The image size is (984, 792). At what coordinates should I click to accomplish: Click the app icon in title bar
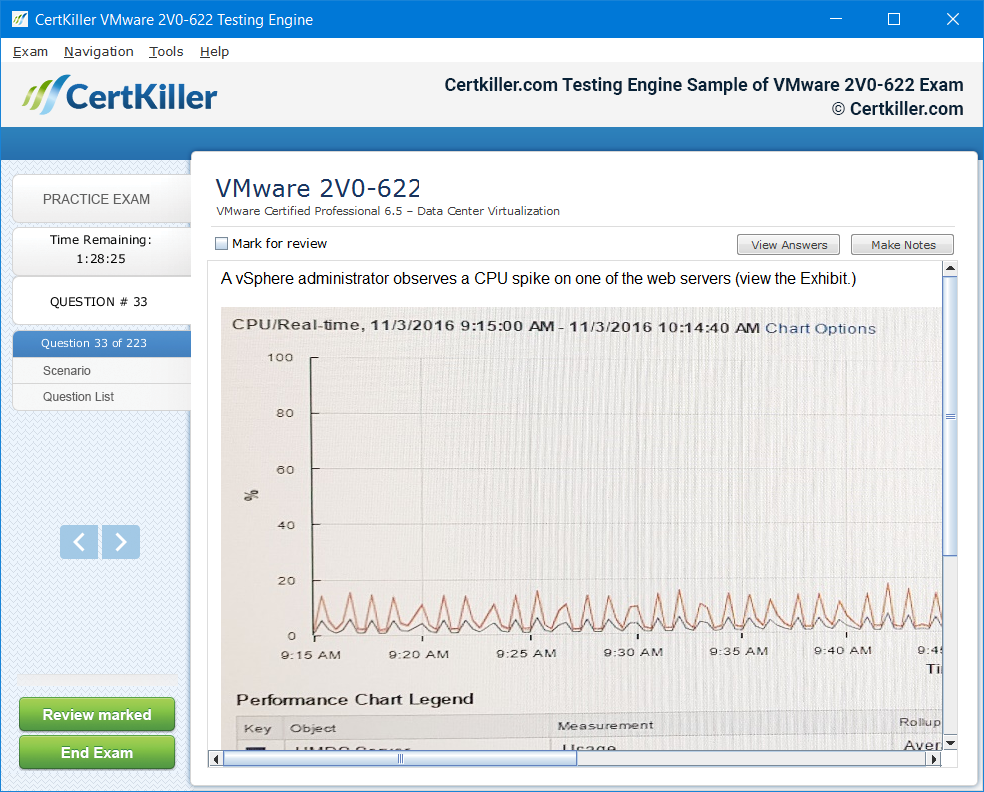pyautogui.click(x=19, y=19)
